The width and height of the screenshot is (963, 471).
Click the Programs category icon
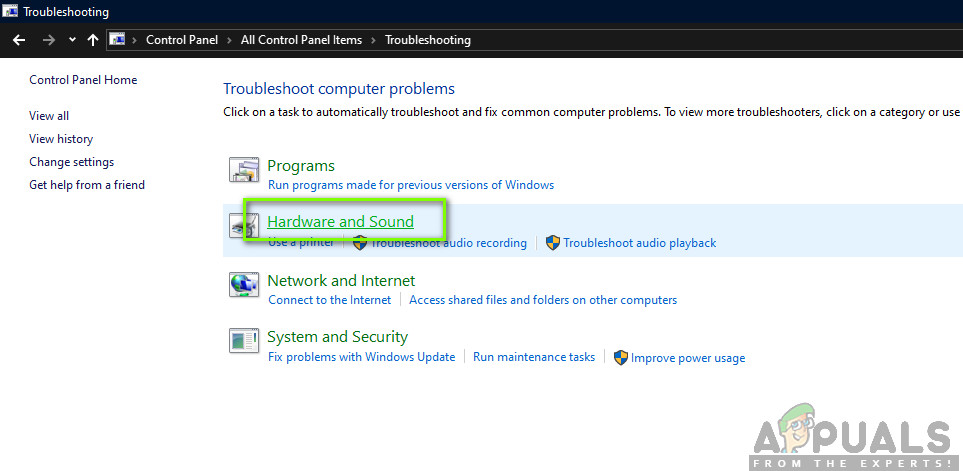pyautogui.click(x=243, y=171)
